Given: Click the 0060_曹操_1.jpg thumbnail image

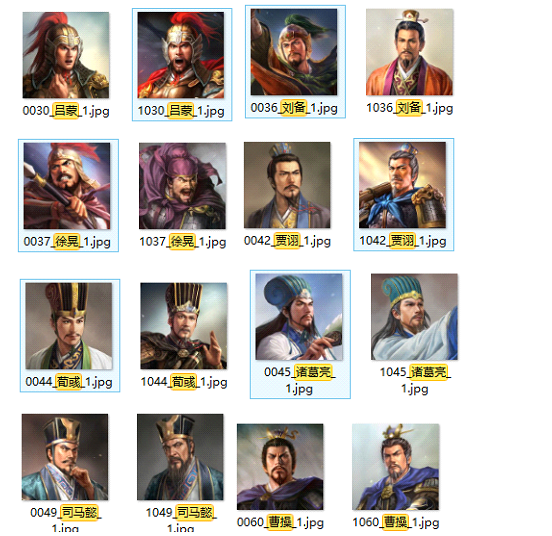Looking at the screenshot, I should tap(280, 467).
